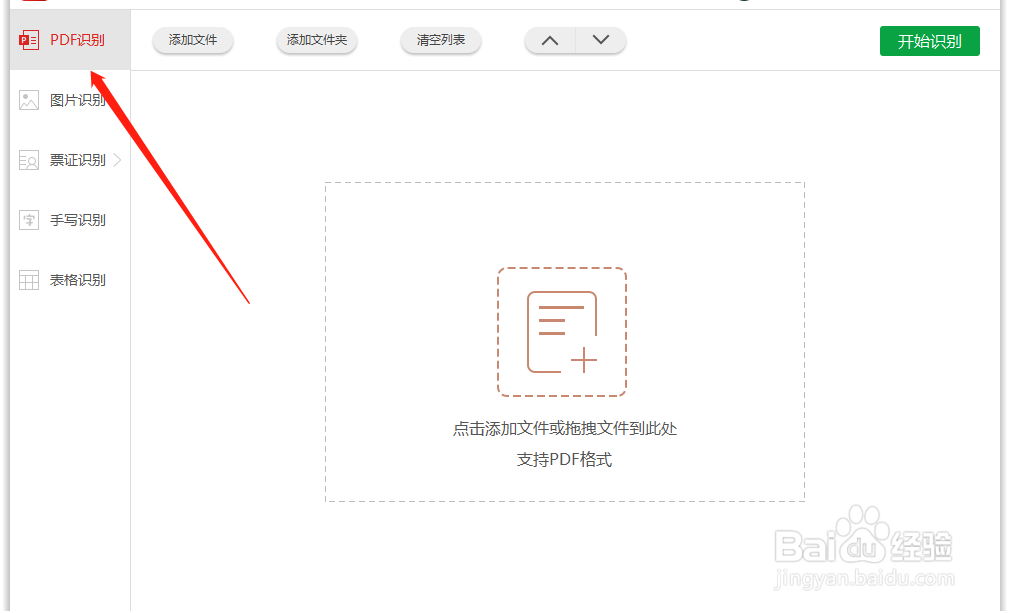Click the 图片识别 image recognition icon
Viewport: 1010px width, 613px height.
(x=27, y=99)
